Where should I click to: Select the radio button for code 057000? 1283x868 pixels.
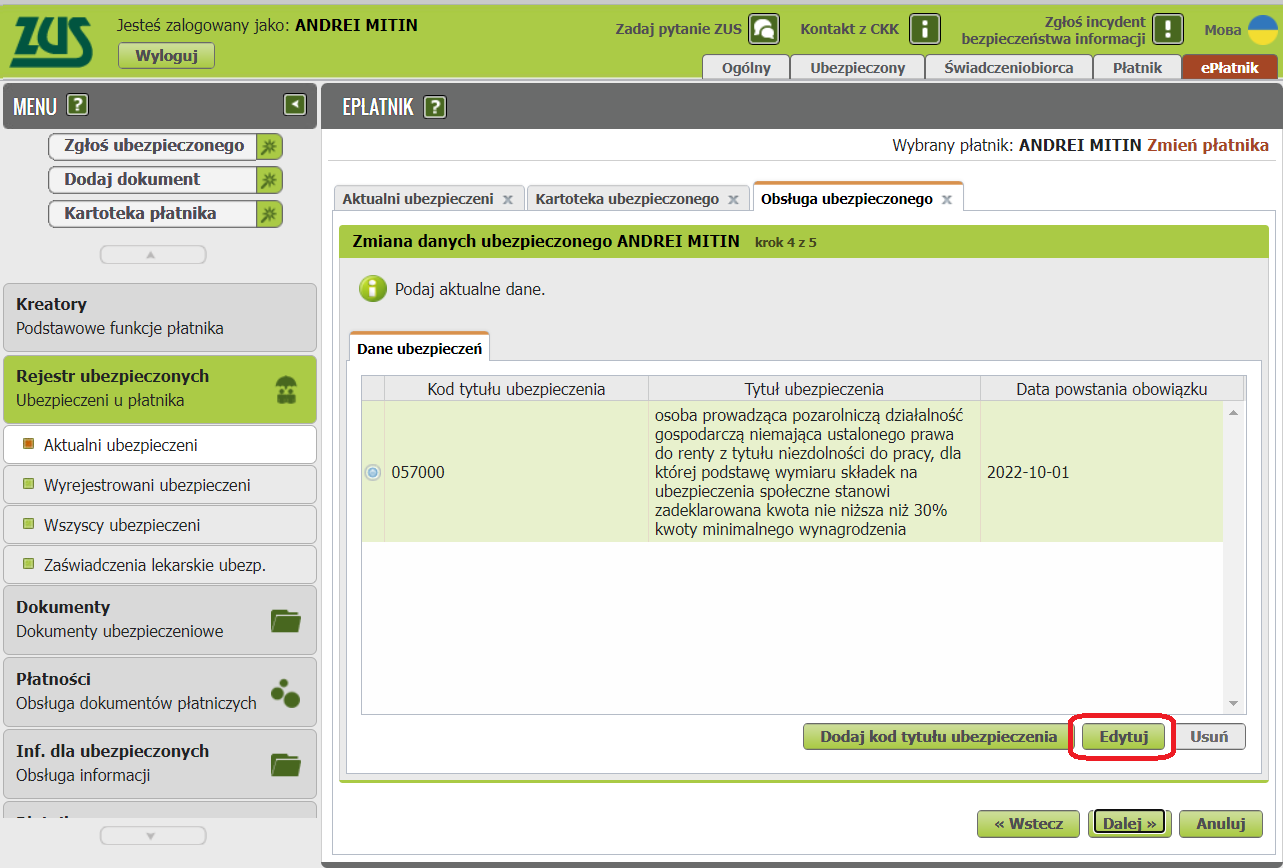[373, 472]
